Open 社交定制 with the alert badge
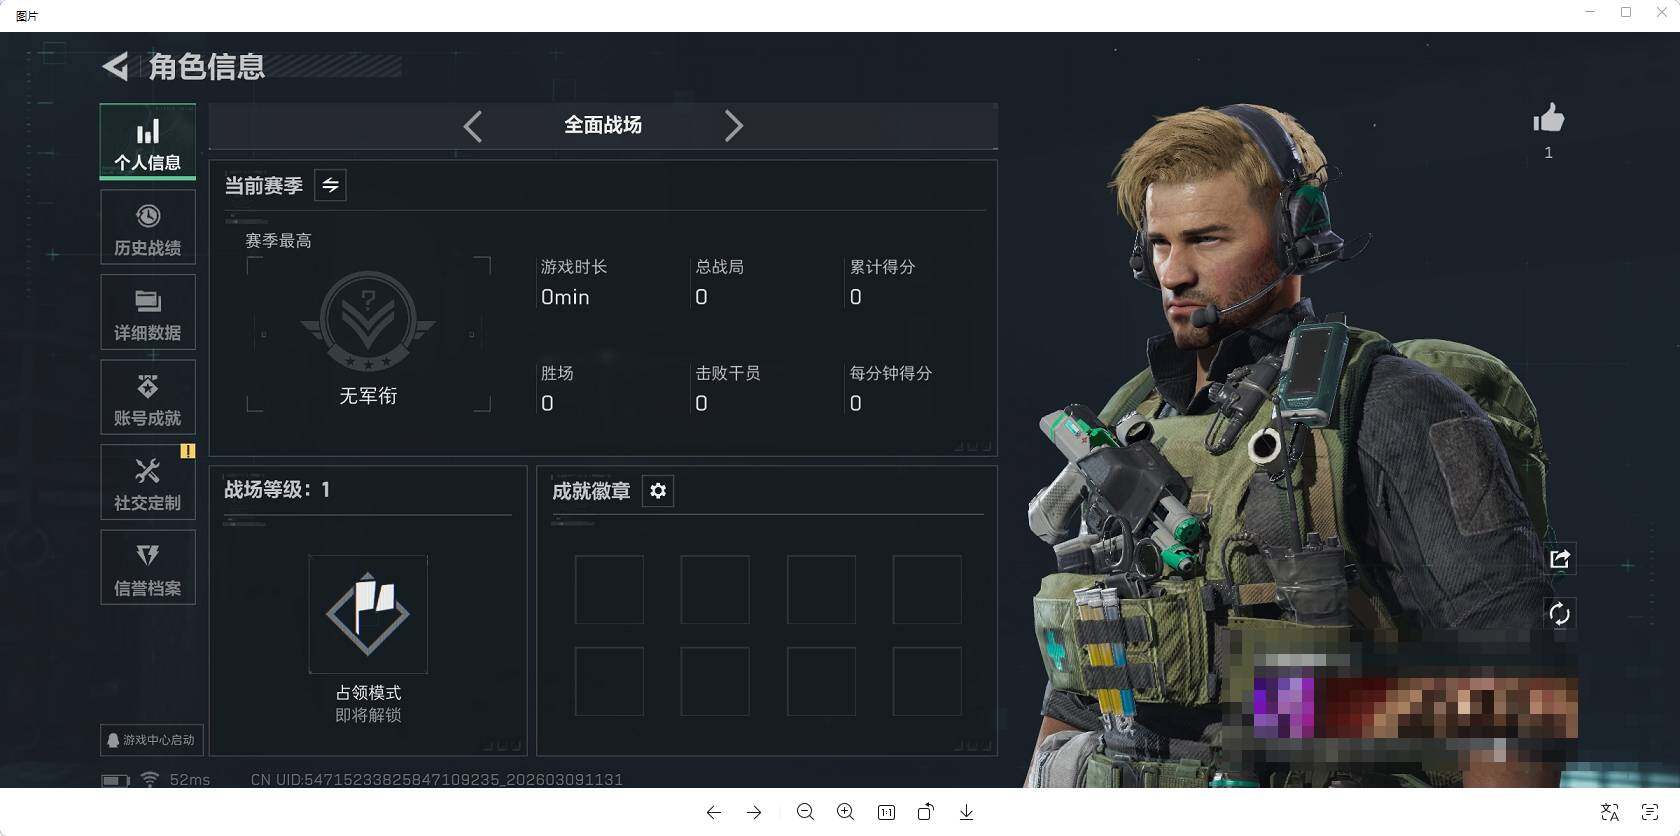The height and width of the screenshot is (836, 1680). 148,482
